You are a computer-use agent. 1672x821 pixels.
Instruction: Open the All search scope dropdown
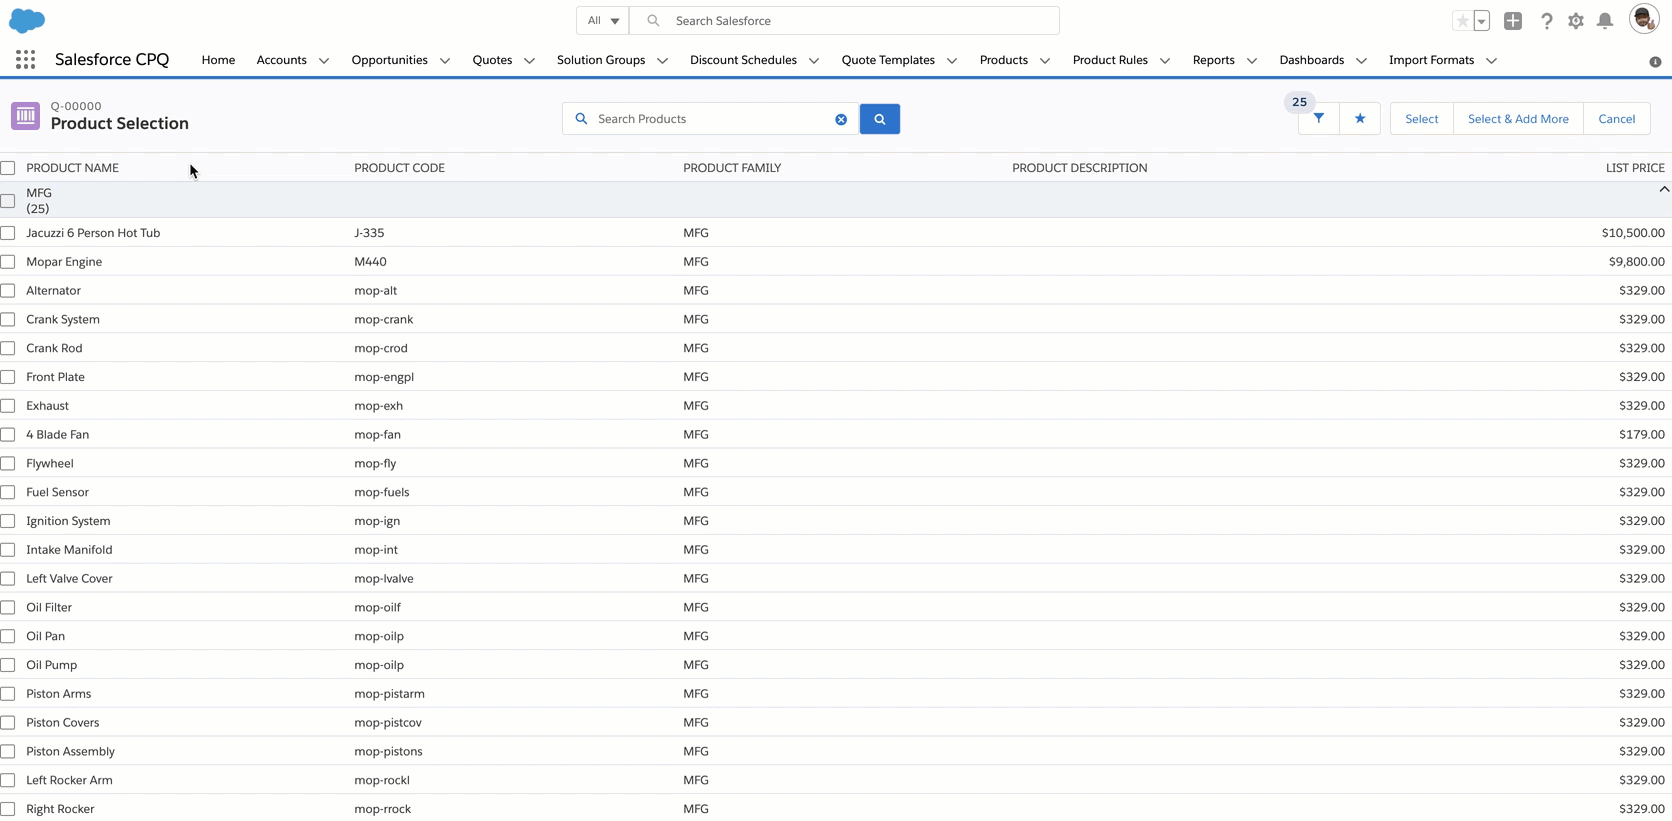click(x=603, y=21)
